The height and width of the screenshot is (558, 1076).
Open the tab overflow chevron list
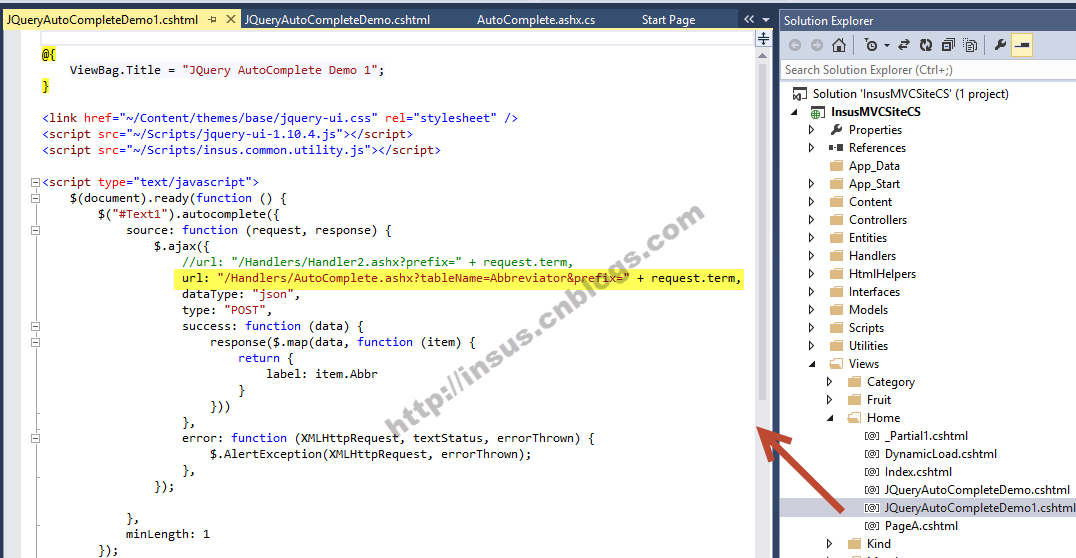pos(749,20)
